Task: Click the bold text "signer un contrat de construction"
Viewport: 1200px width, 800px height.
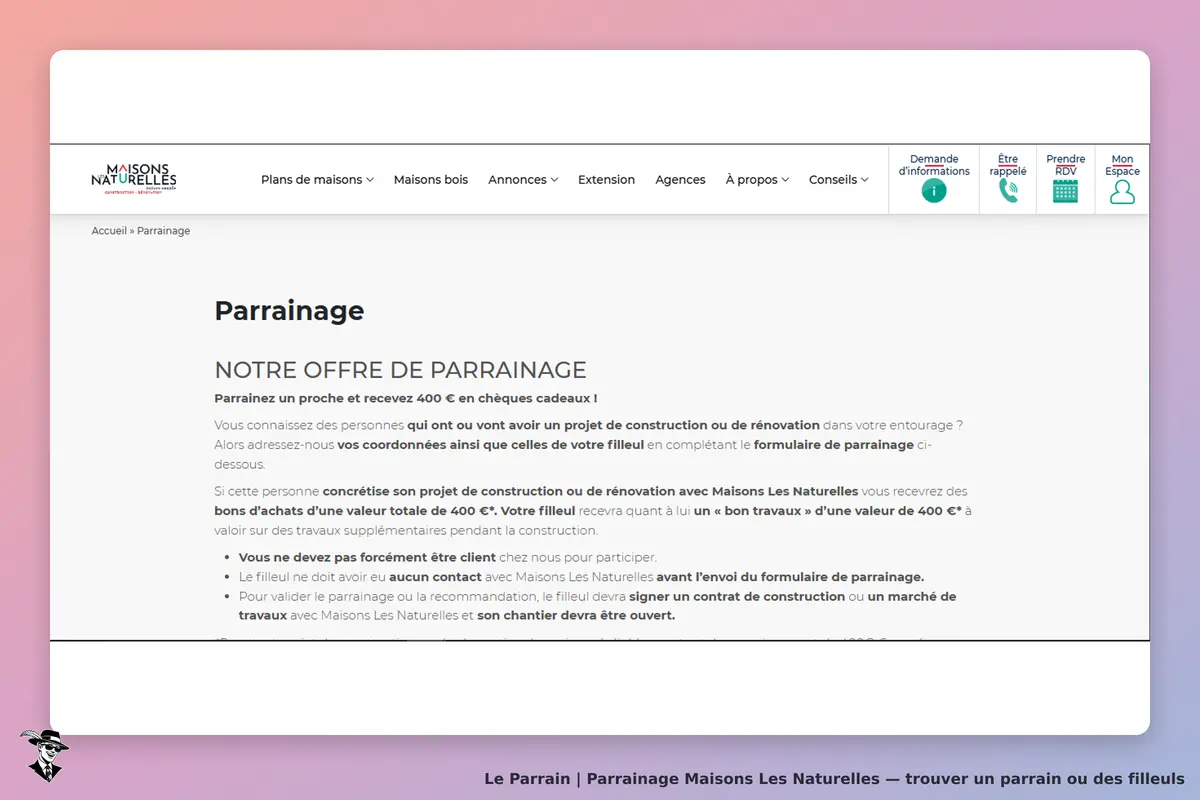Action: coord(737,597)
